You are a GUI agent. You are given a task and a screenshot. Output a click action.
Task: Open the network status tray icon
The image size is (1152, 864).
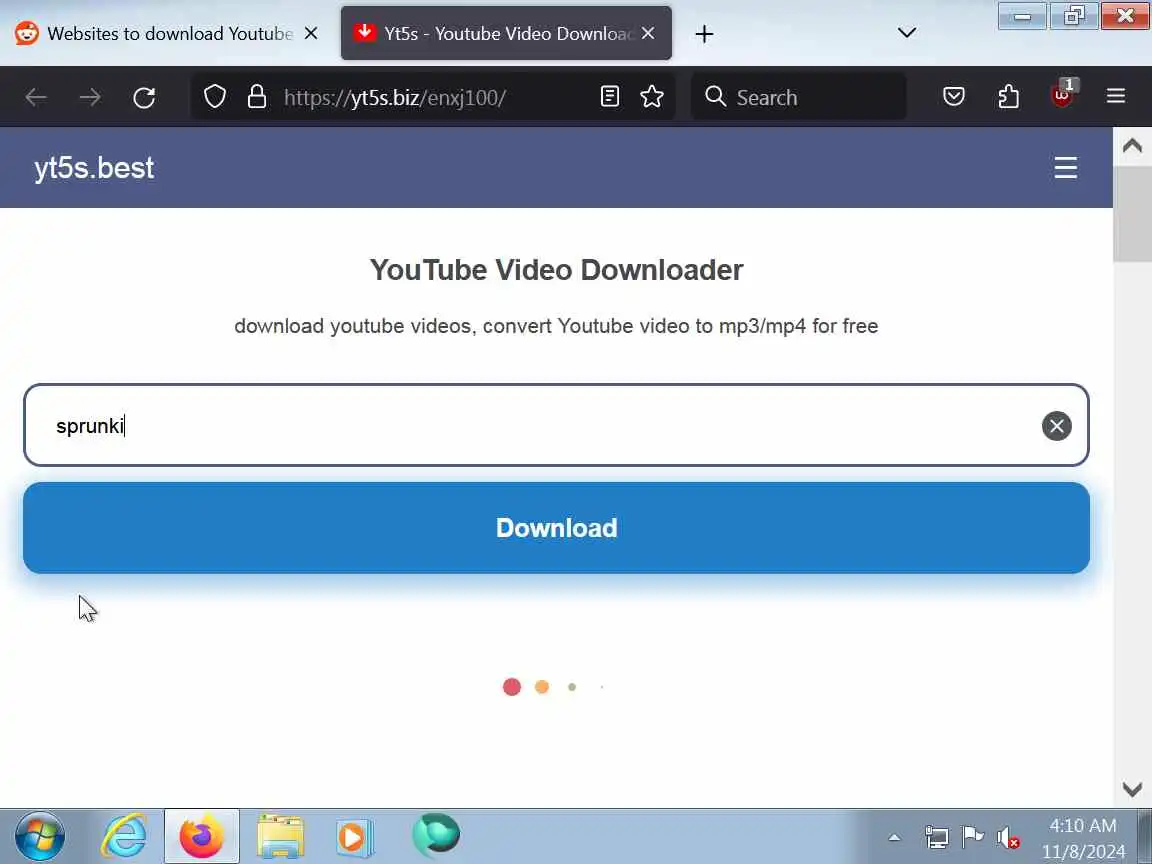pyautogui.click(x=936, y=837)
